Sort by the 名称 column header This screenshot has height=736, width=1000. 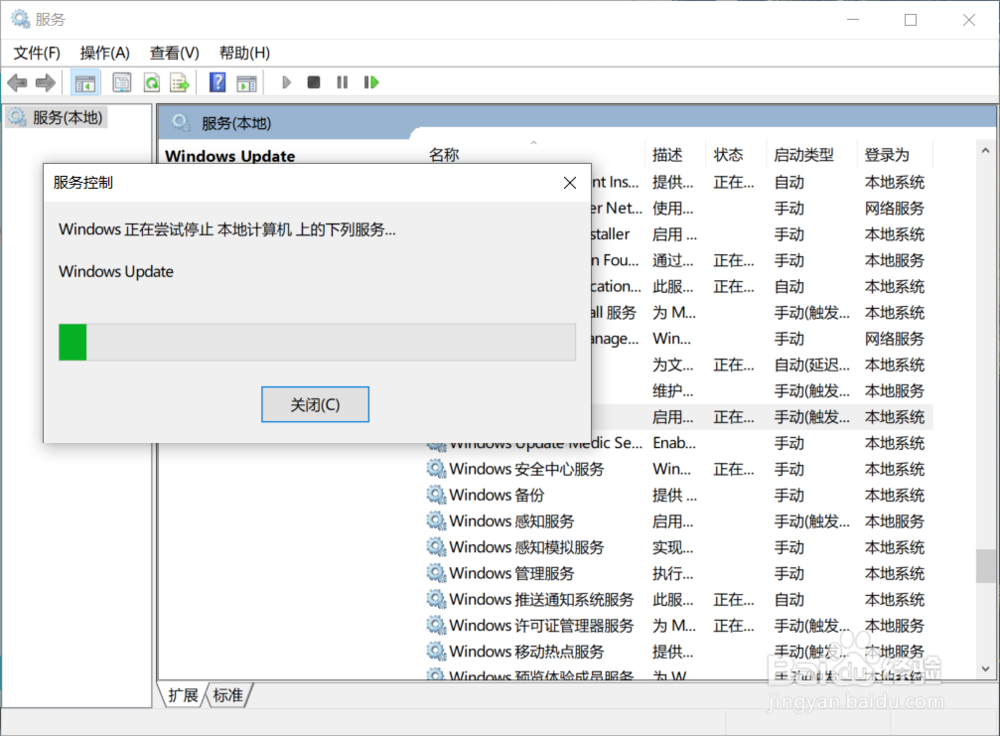pyautogui.click(x=445, y=155)
